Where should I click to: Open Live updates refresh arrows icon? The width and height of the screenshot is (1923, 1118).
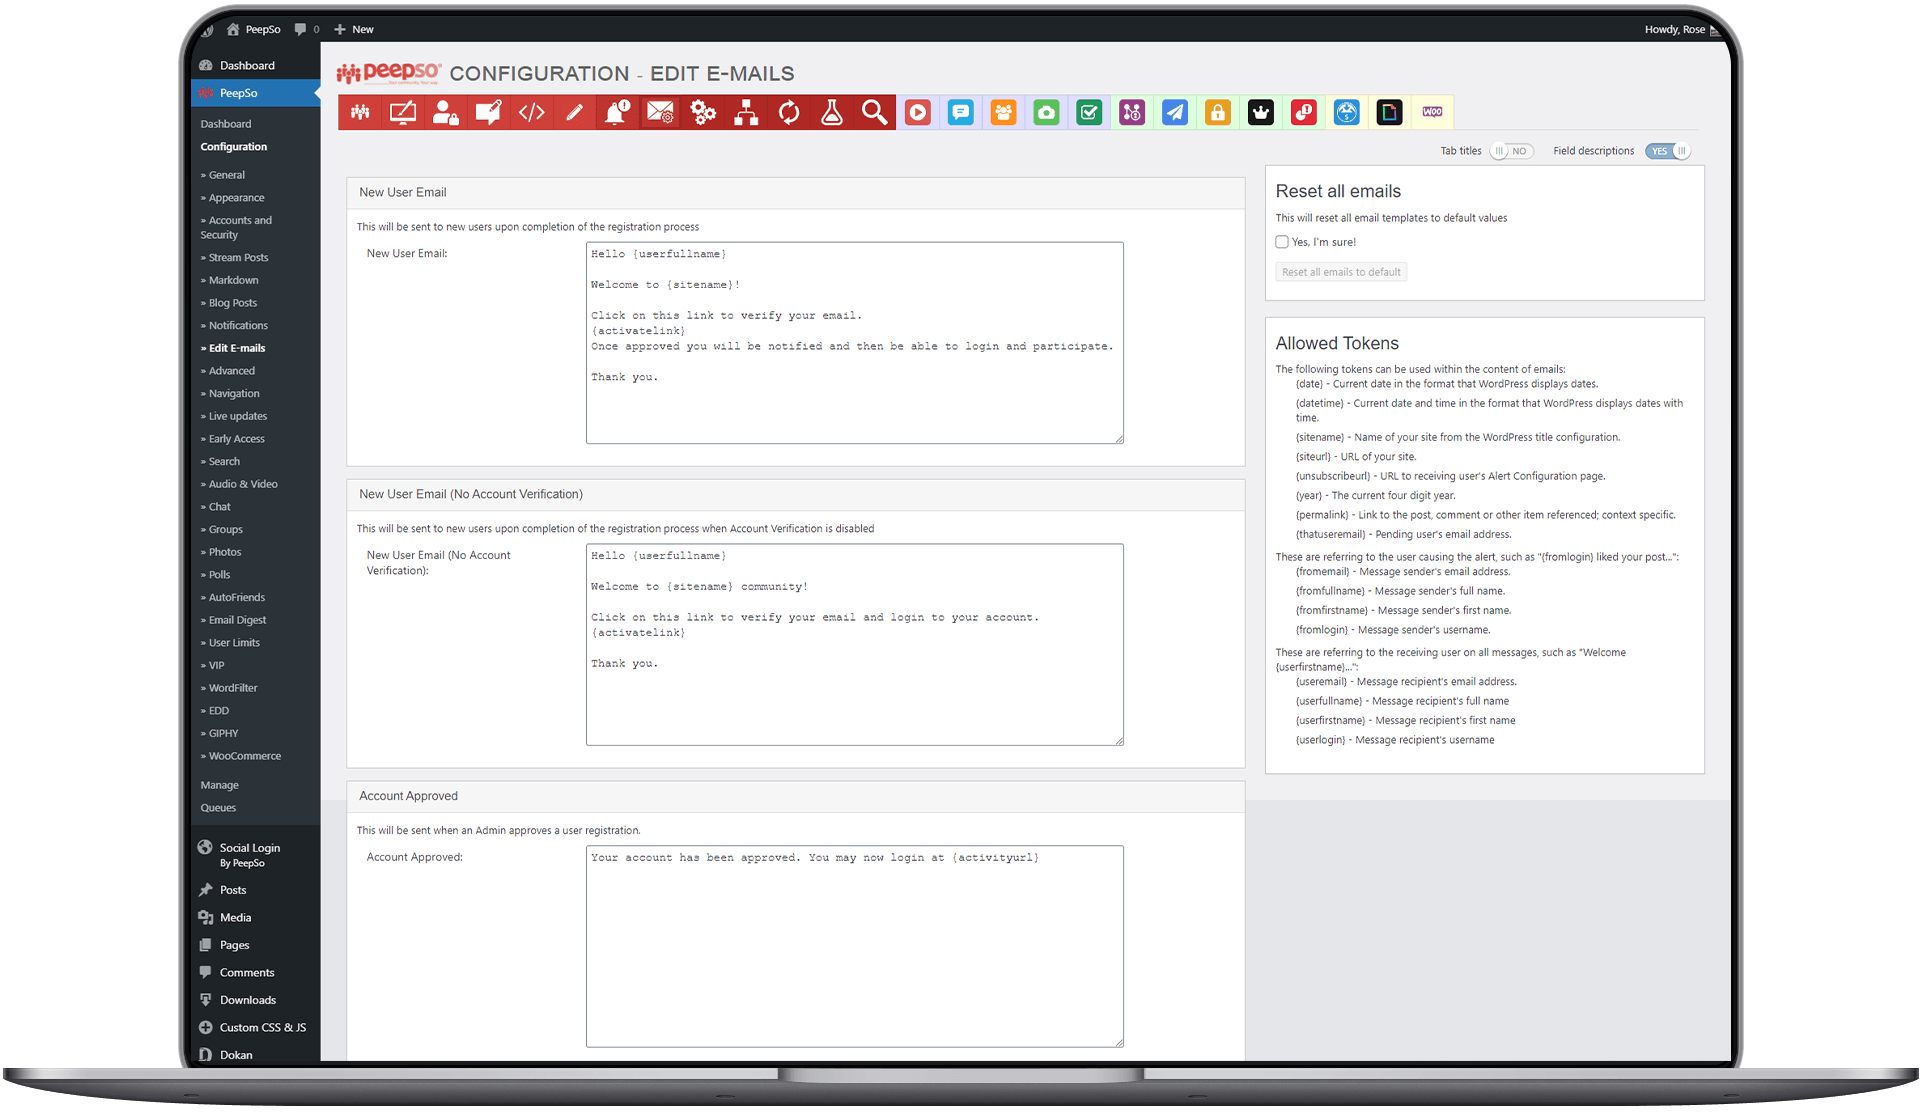tap(790, 113)
